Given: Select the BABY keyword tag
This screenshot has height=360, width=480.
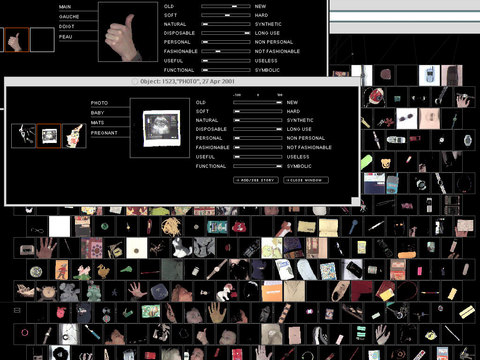Looking at the screenshot, I should [97, 113].
